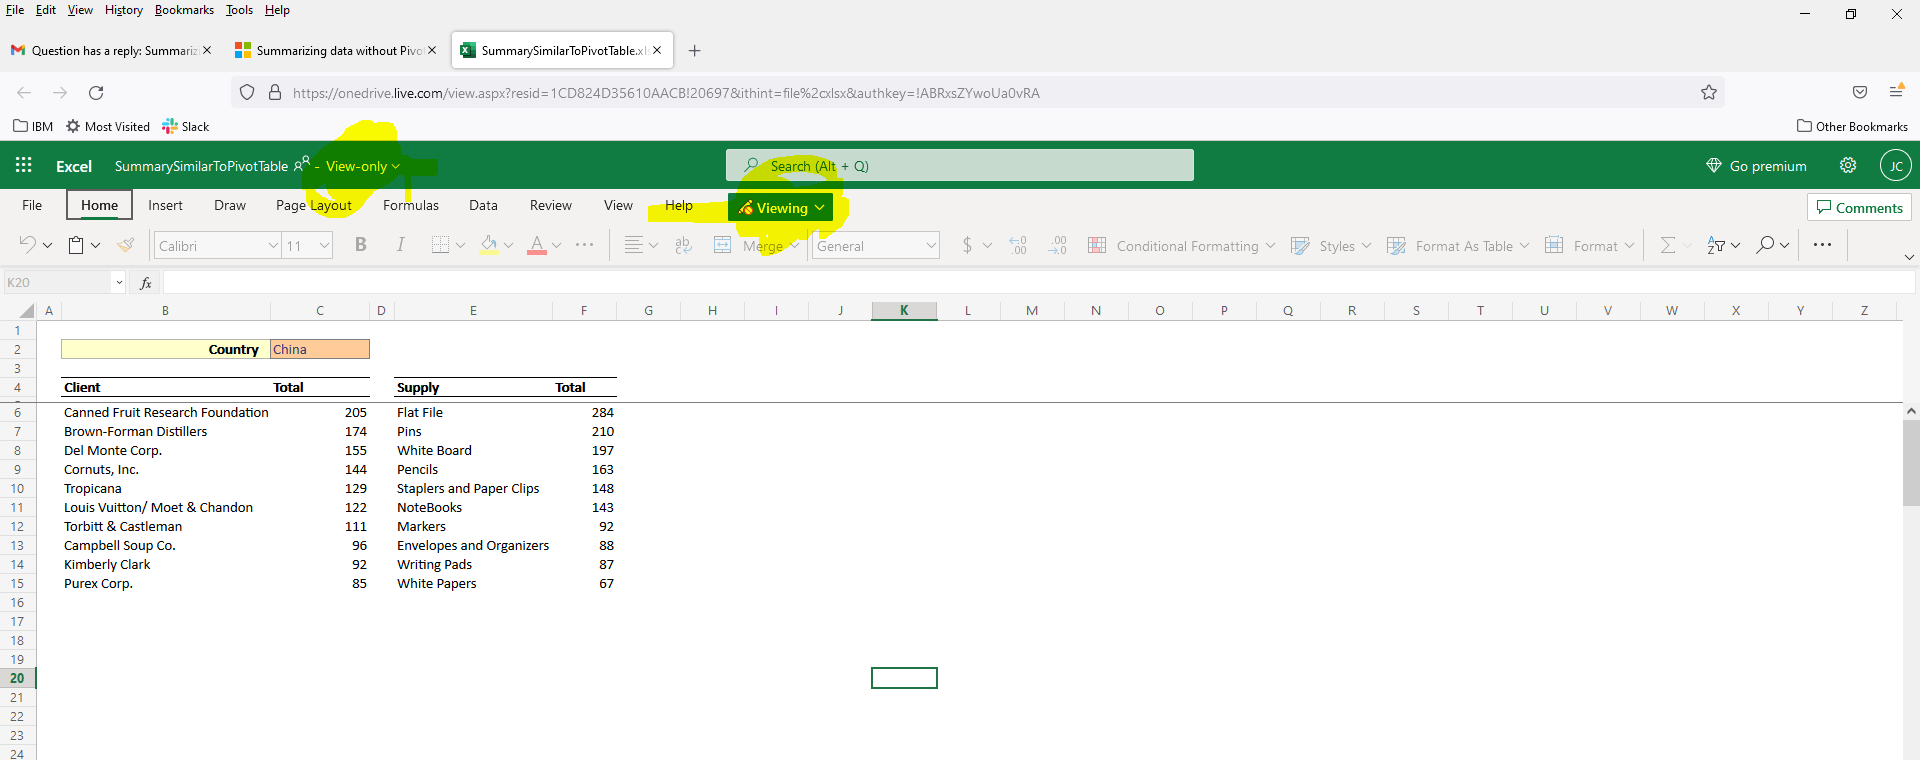Open the JC account avatar
This screenshot has height=760, width=1920.
[x=1895, y=165]
